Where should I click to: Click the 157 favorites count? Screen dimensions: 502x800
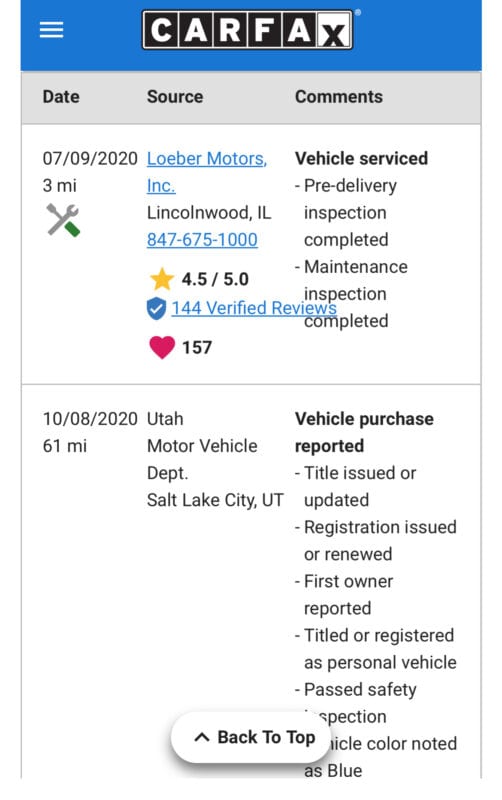pyautogui.click(x=197, y=347)
